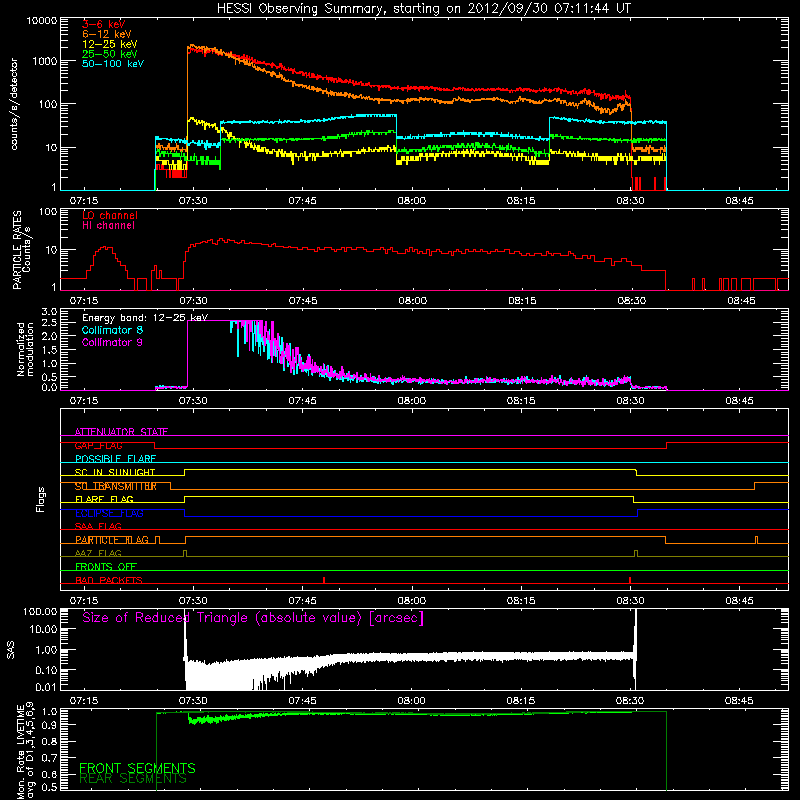
Task: Click the GAP_FLAG label
Action: 99,445
